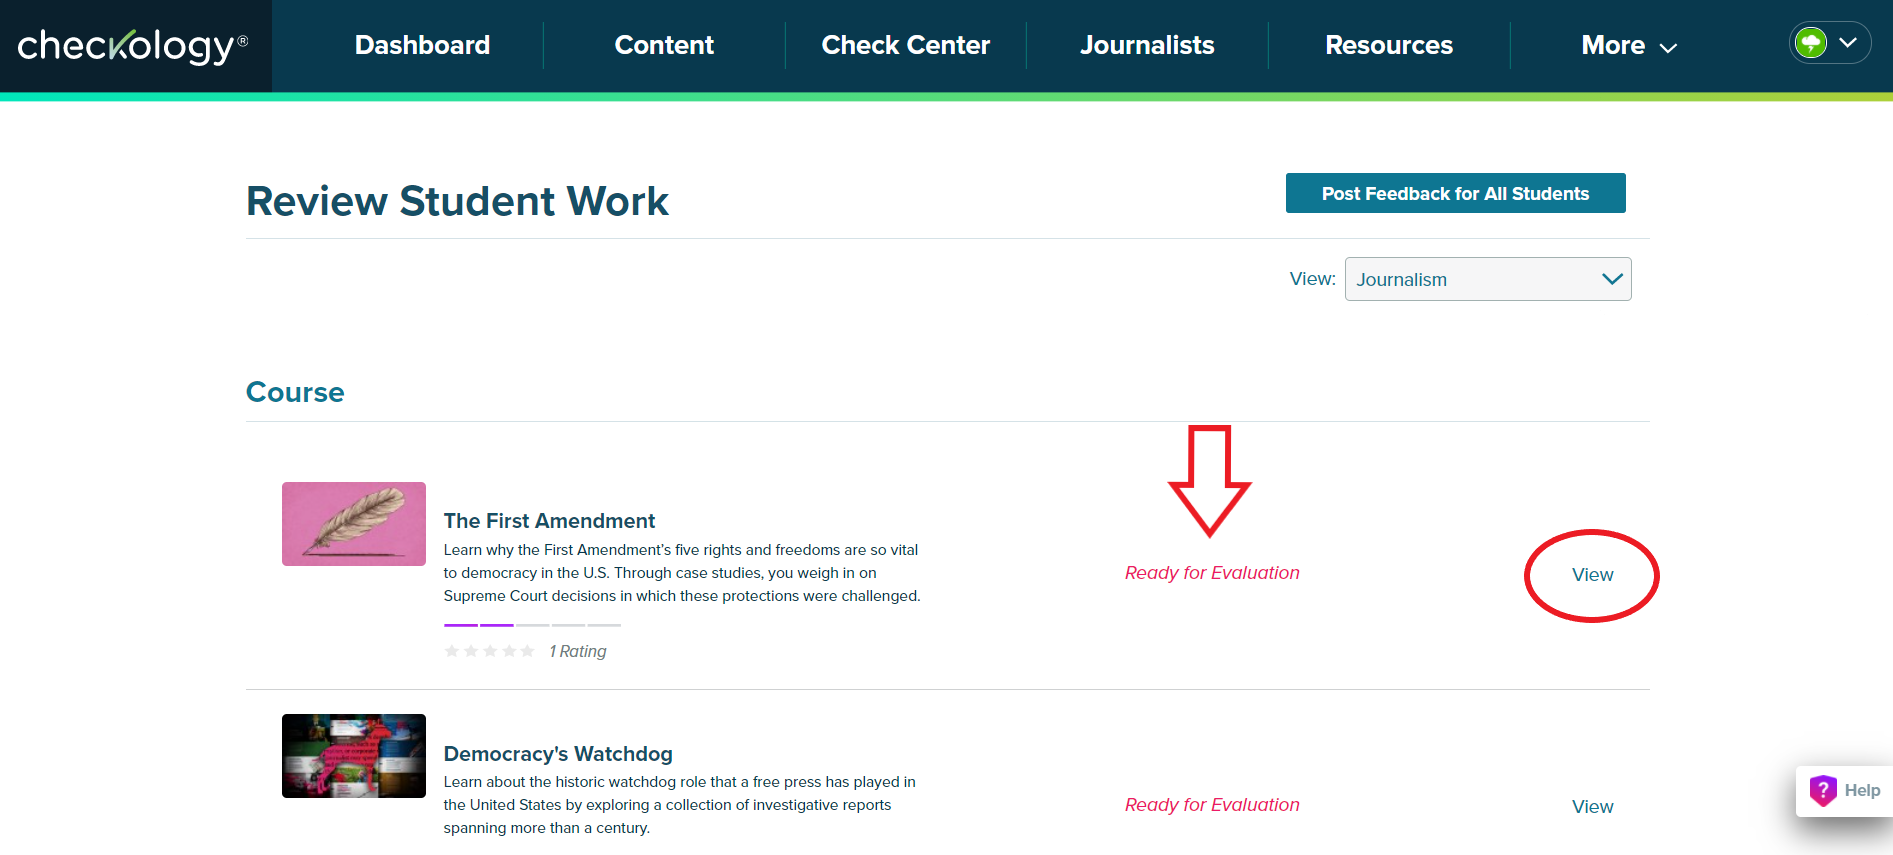Viewport: 1893px width, 855px height.
Task: Open the Democracy's Watchdog thumbnail
Action: pos(354,756)
